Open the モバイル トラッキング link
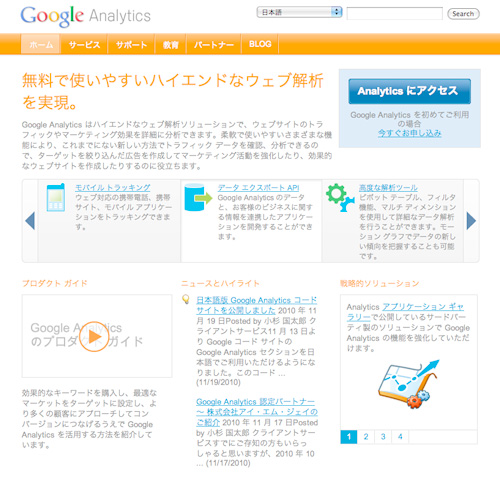500x485 pixels. pos(113,188)
